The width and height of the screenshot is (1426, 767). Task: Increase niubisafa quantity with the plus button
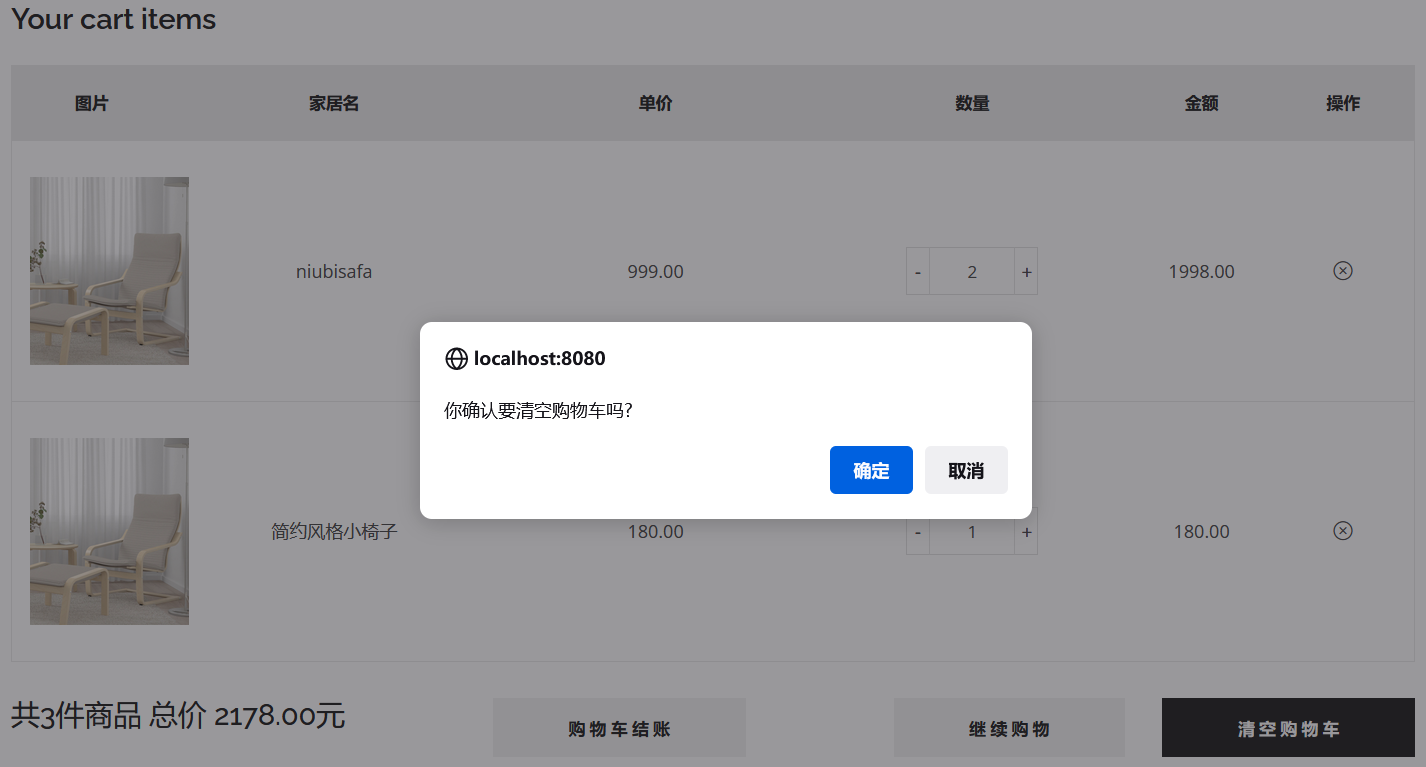(x=1026, y=271)
